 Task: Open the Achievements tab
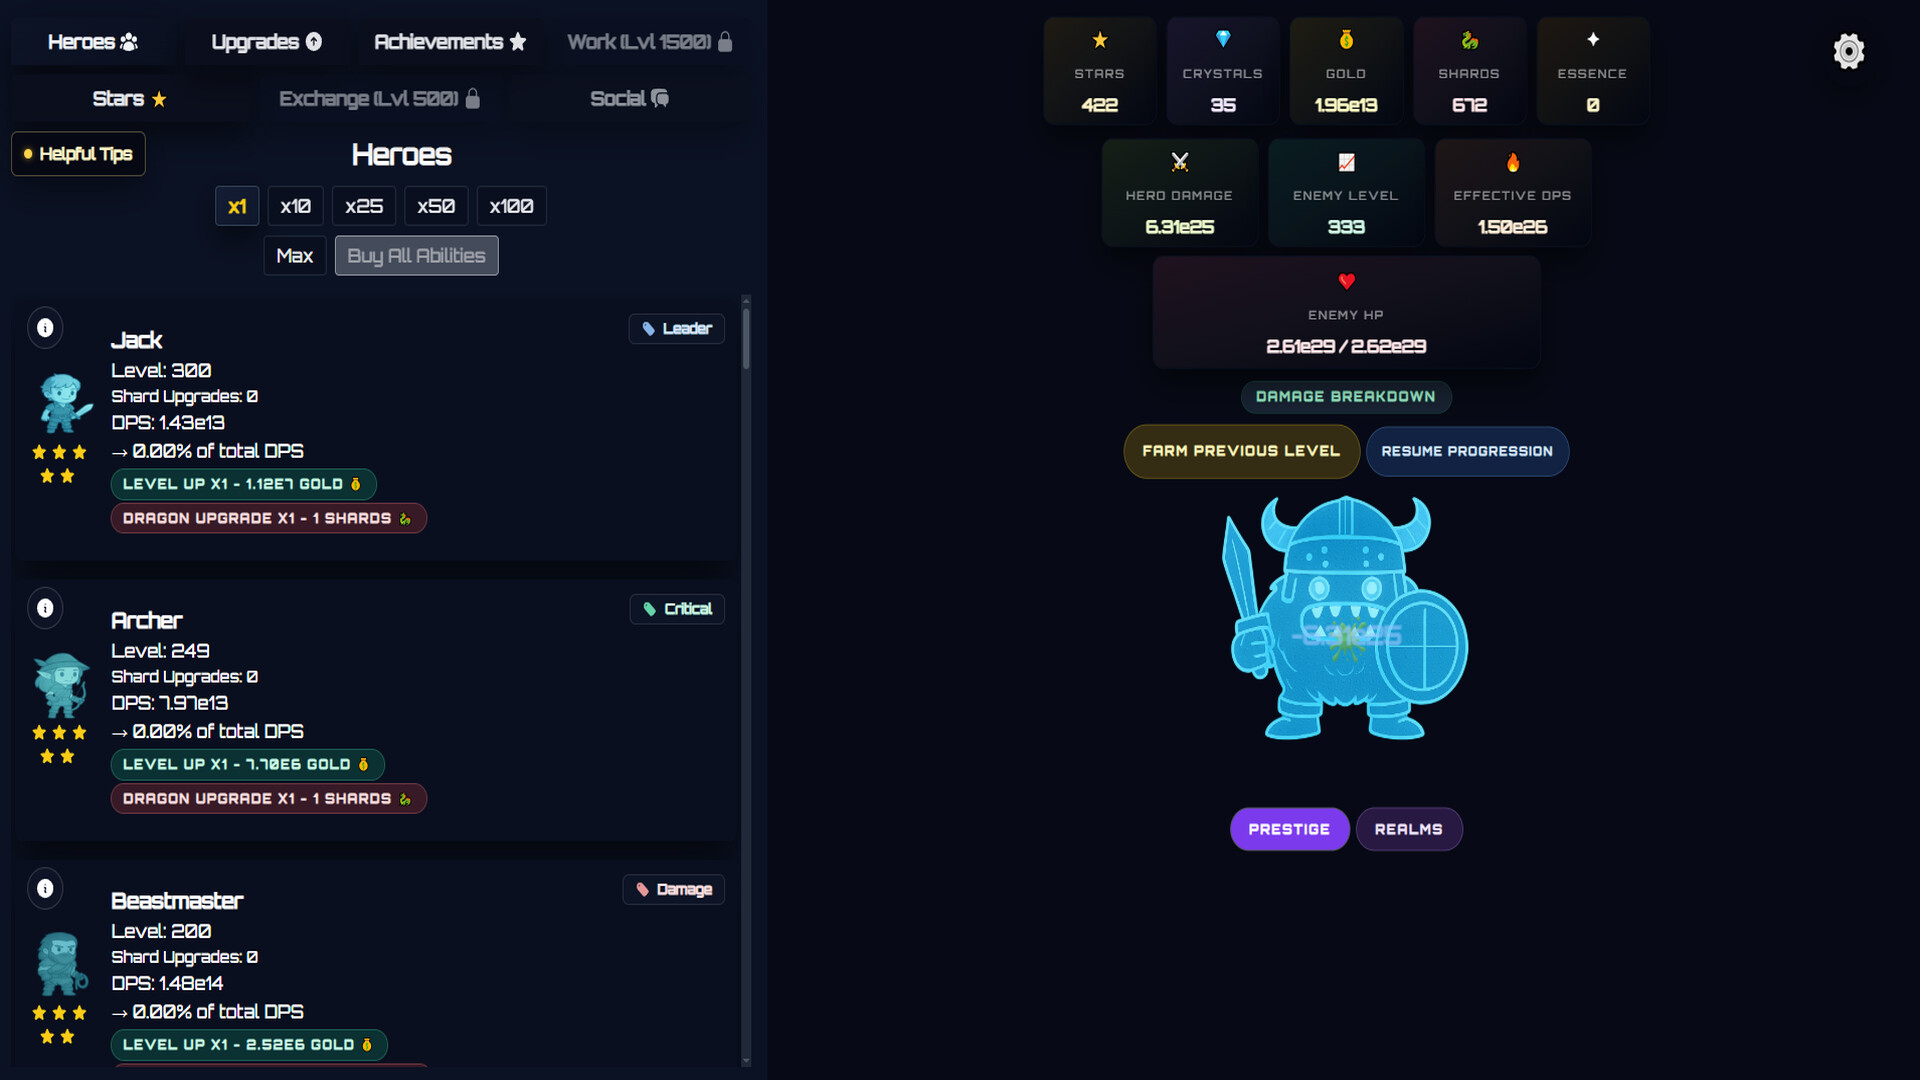[x=449, y=42]
